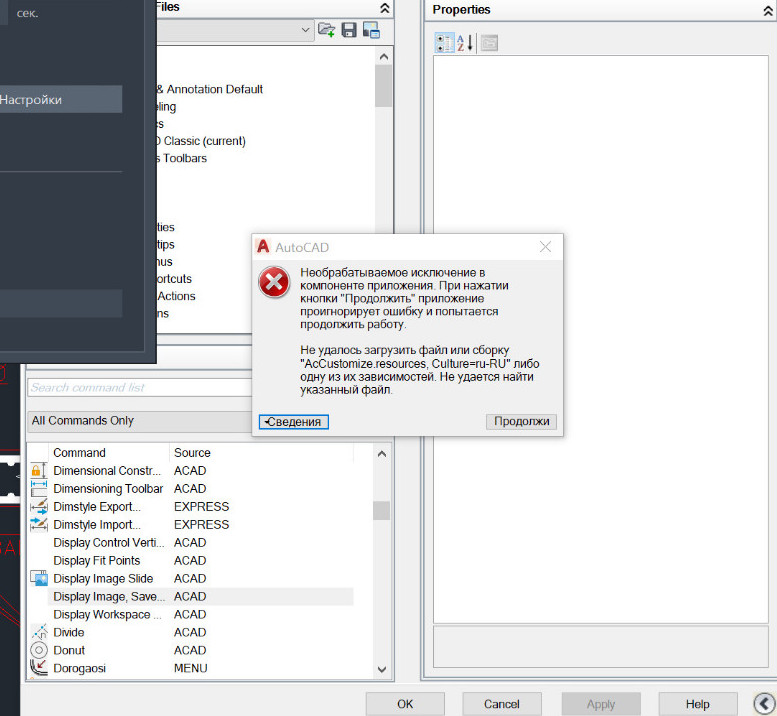
Task: Select the Classic (current) workspace item
Action: point(201,141)
